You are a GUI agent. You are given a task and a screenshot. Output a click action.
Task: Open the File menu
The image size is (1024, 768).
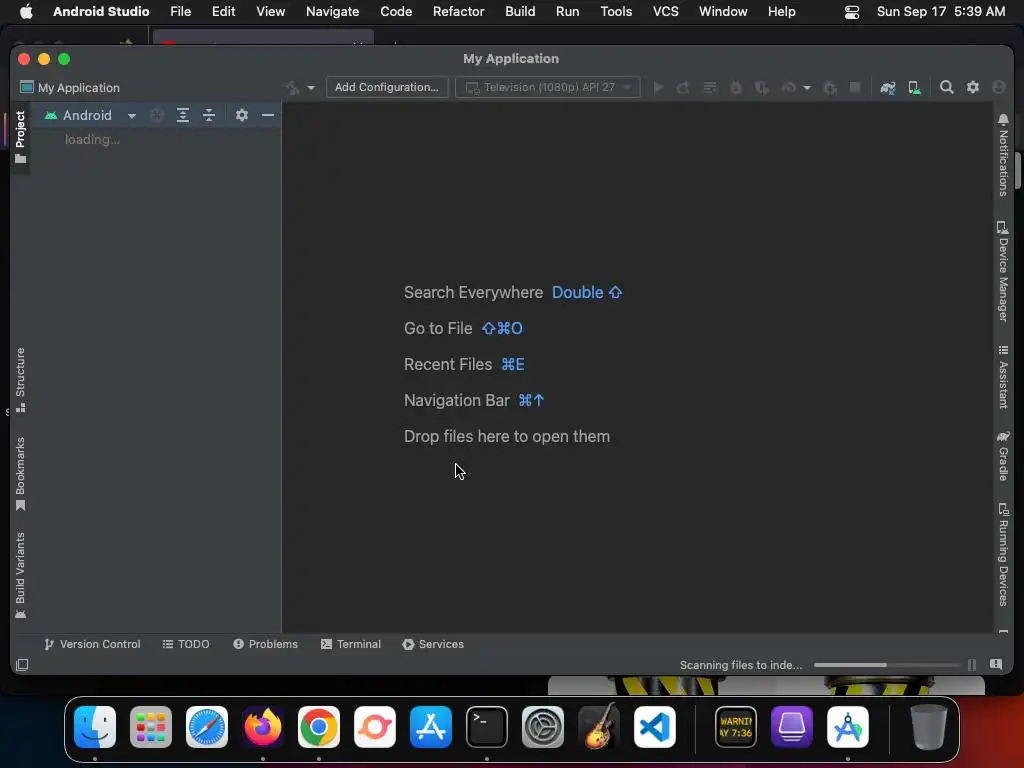180,12
